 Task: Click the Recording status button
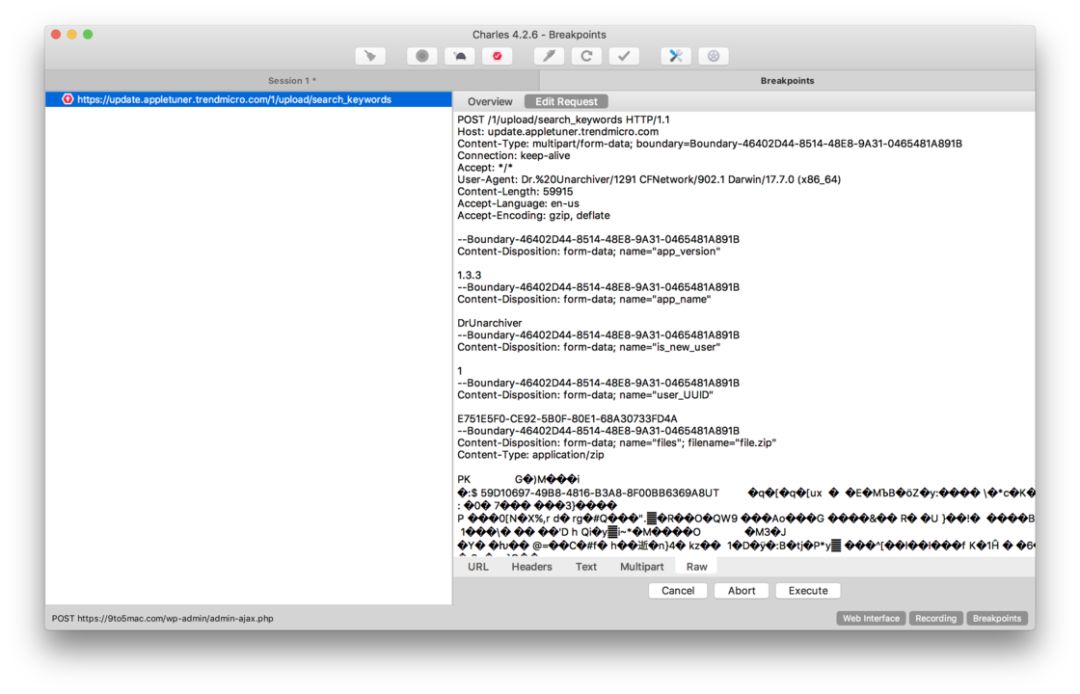[x=936, y=618]
